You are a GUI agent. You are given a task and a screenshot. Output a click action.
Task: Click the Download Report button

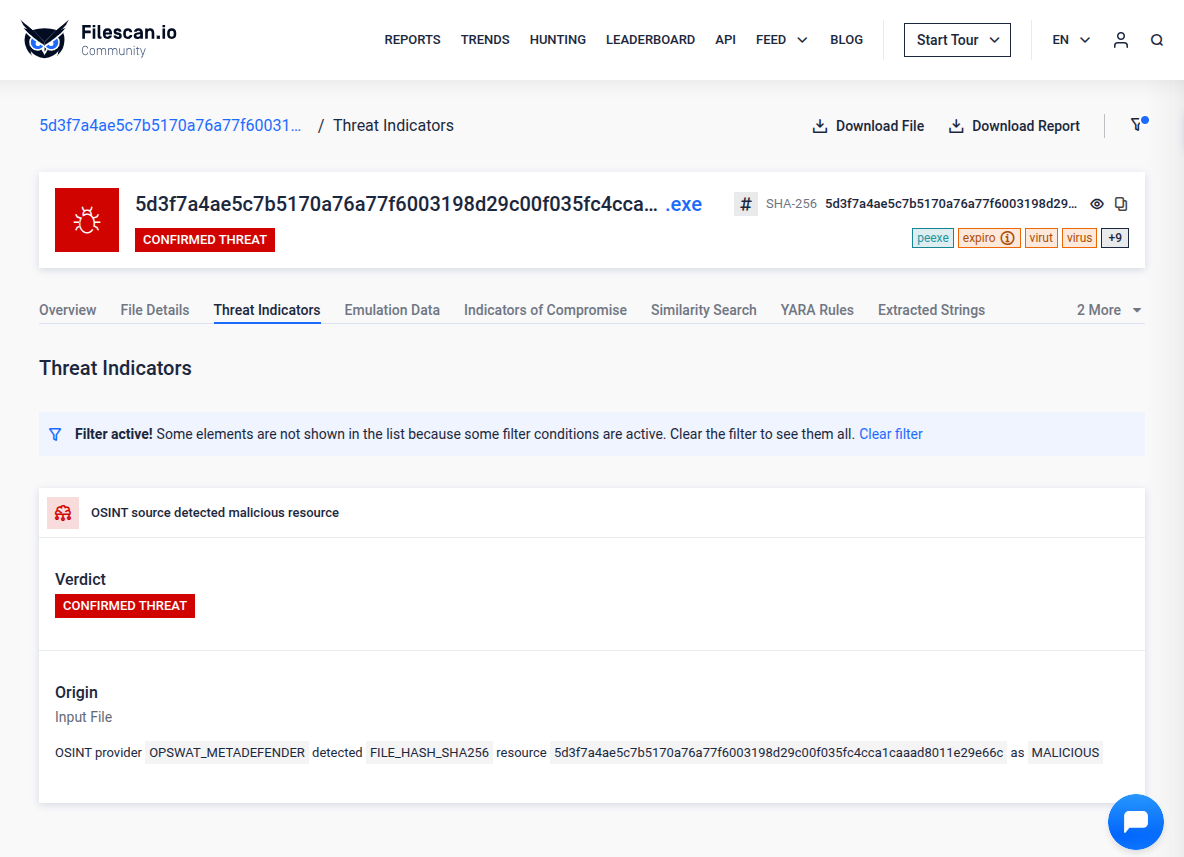tap(1014, 126)
